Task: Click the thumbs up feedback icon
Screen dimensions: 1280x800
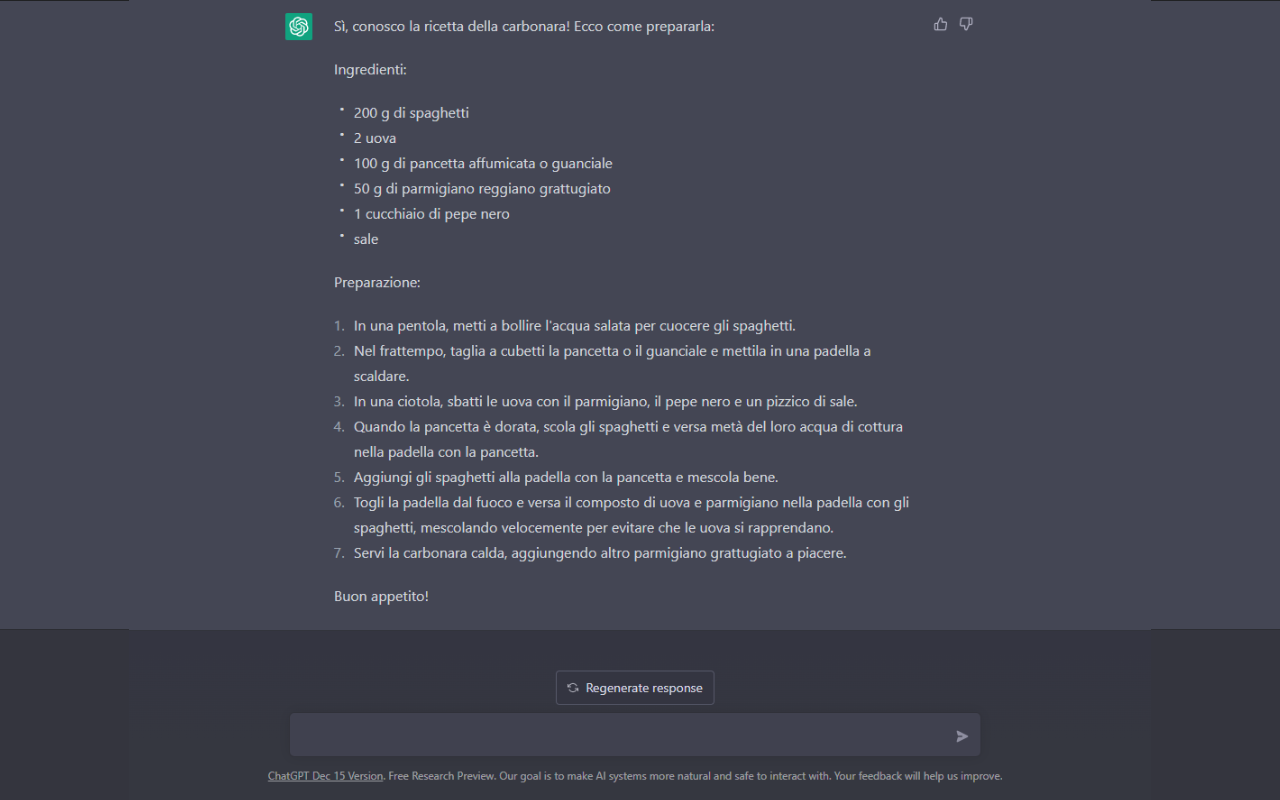Action: pyautogui.click(x=940, y=24)
